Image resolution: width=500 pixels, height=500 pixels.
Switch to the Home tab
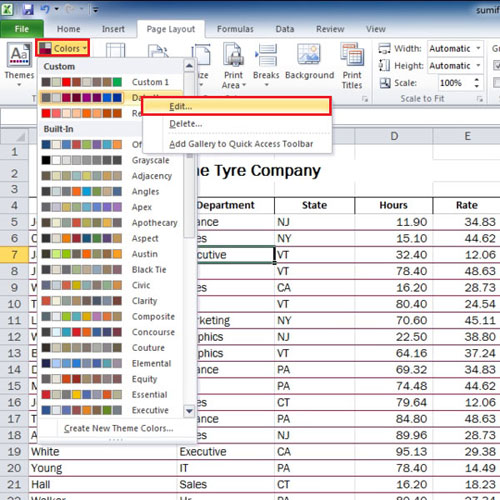tap(68, 29)
